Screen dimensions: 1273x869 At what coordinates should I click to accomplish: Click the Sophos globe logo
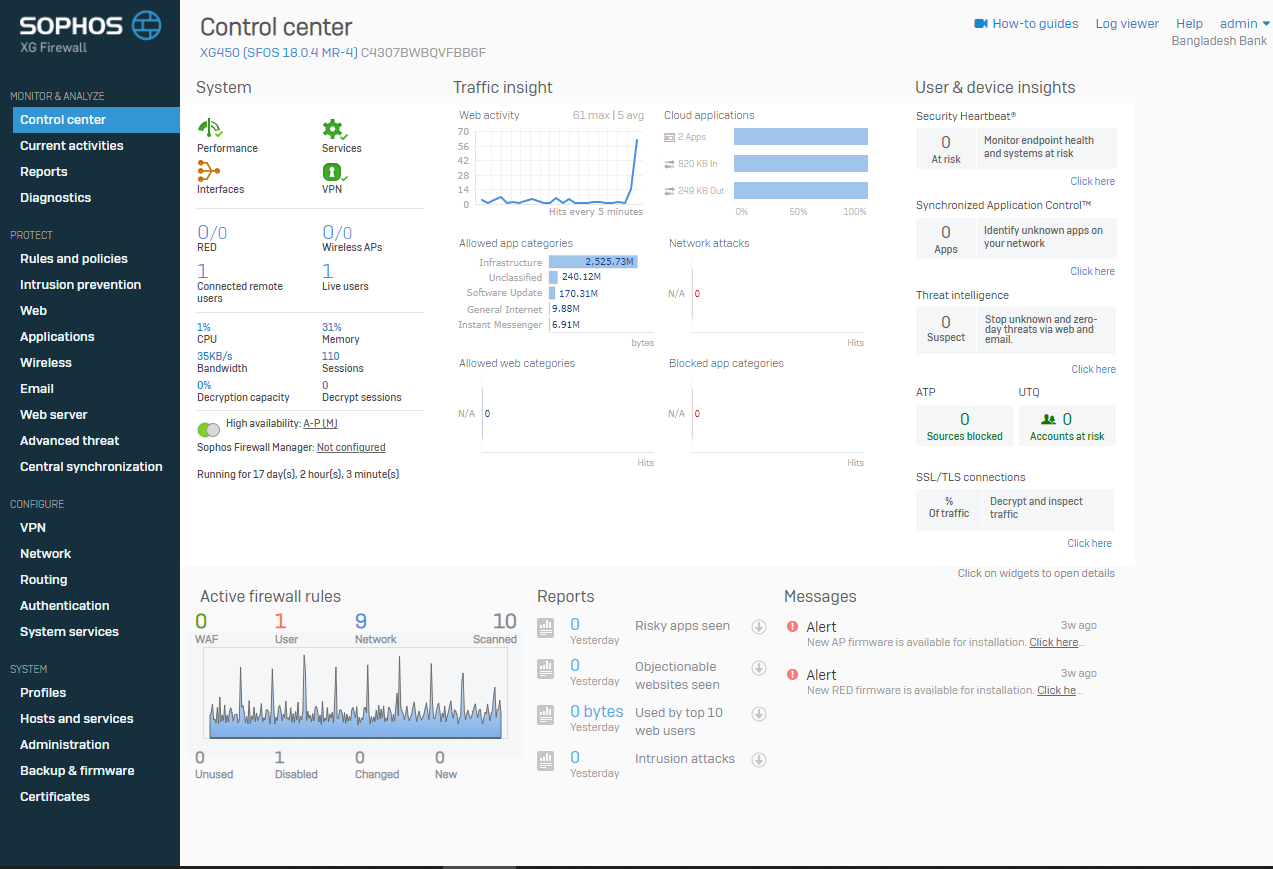(x=146, y=25)
